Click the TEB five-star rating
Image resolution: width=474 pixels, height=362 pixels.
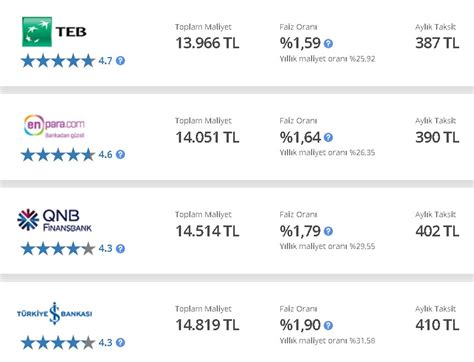58,61
